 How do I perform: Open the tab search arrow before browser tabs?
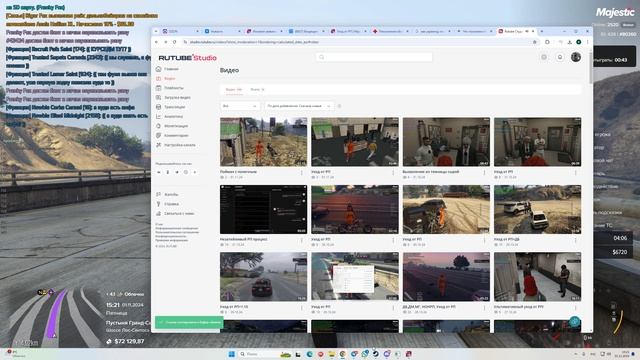[x=156, y=31]
